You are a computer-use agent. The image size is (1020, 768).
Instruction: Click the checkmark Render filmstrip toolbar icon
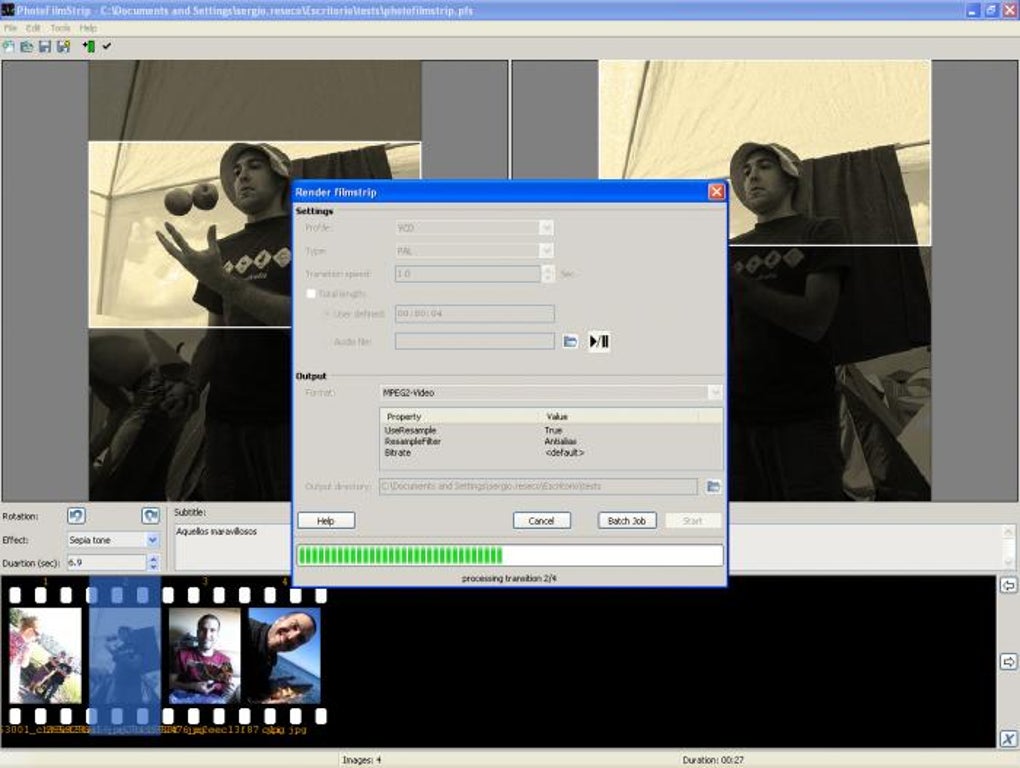point(107,46)
